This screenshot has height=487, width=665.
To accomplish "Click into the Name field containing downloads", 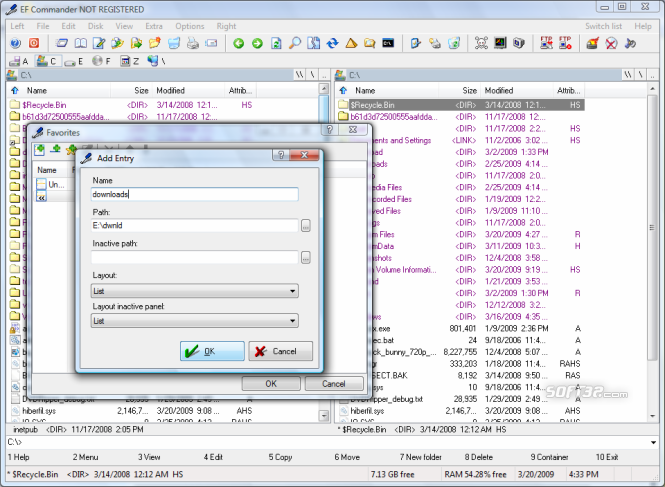I will 195,194.
